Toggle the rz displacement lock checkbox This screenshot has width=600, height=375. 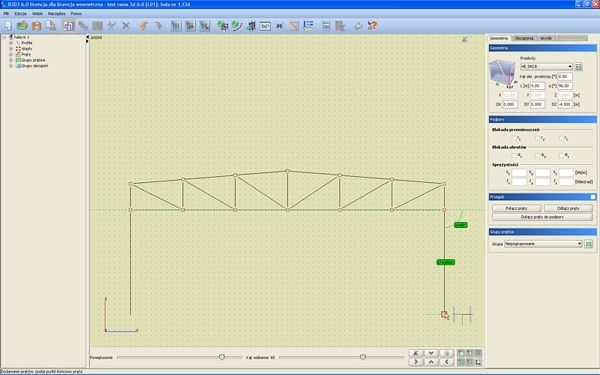[x=561, y=138]
